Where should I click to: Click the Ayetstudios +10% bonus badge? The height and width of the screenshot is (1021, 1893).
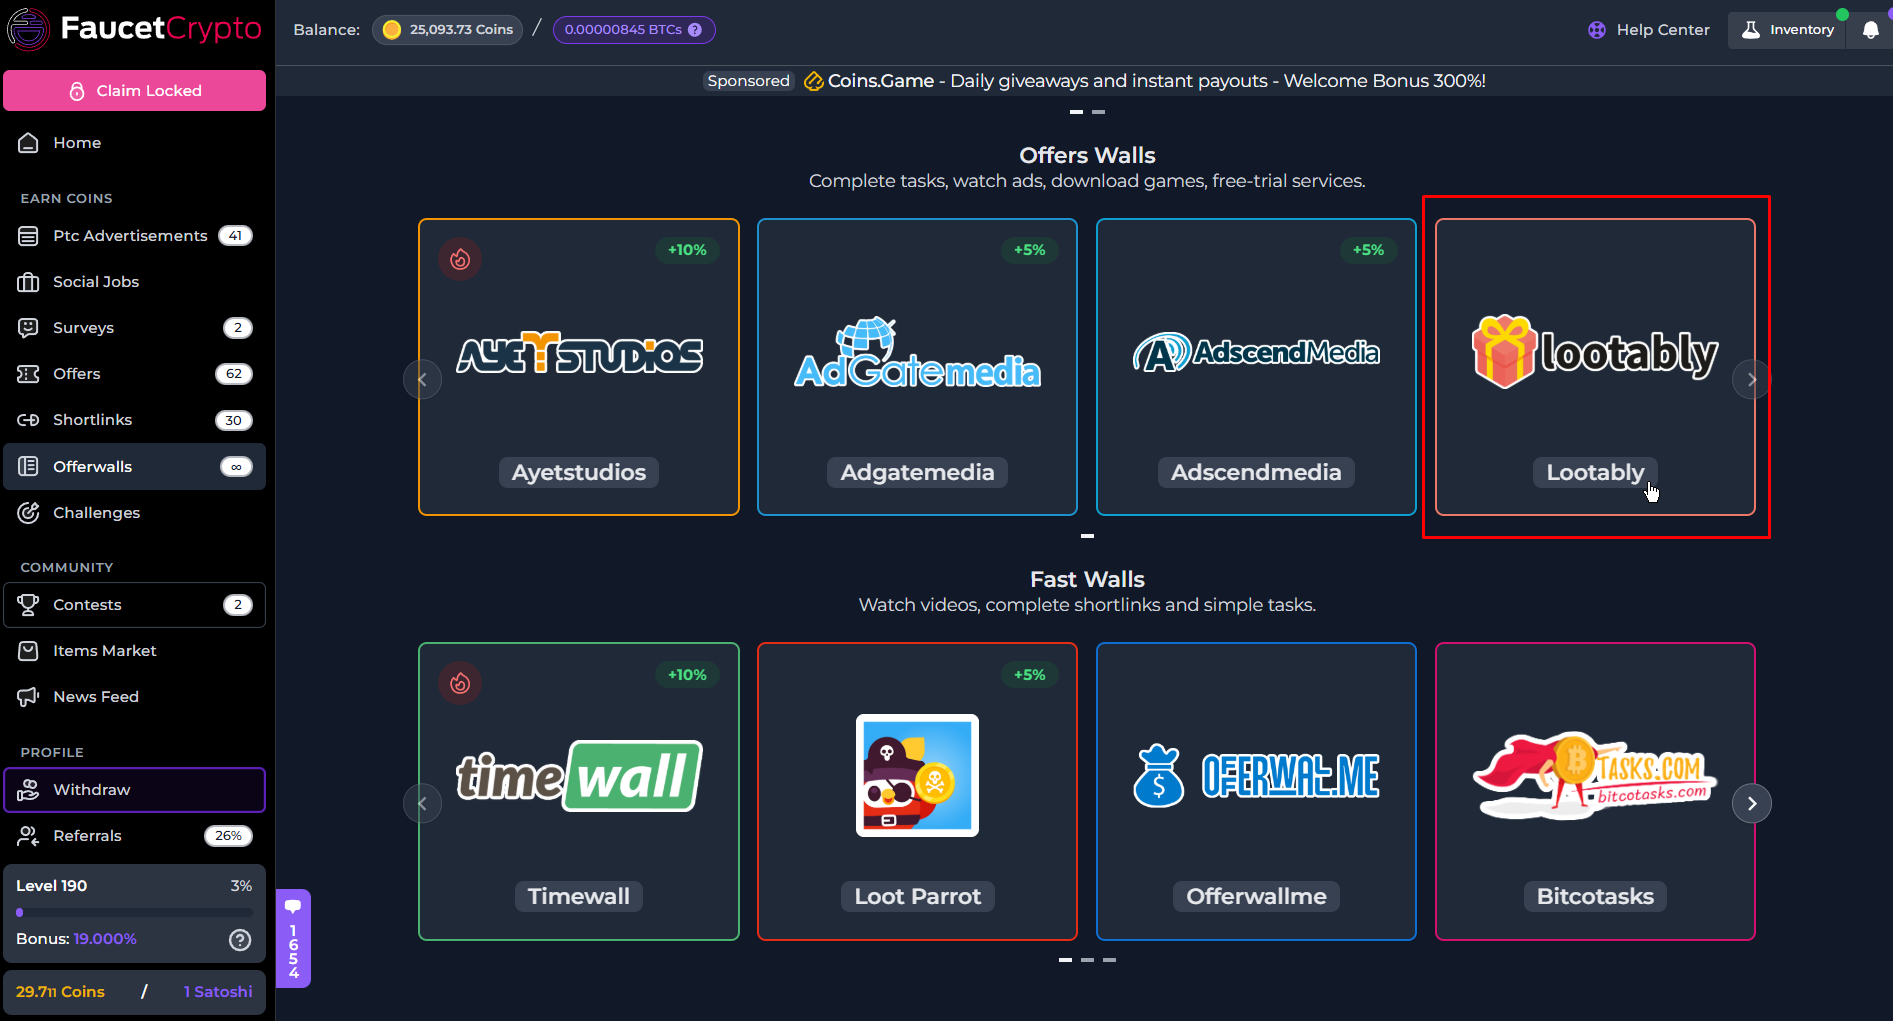tap(687, 250)
